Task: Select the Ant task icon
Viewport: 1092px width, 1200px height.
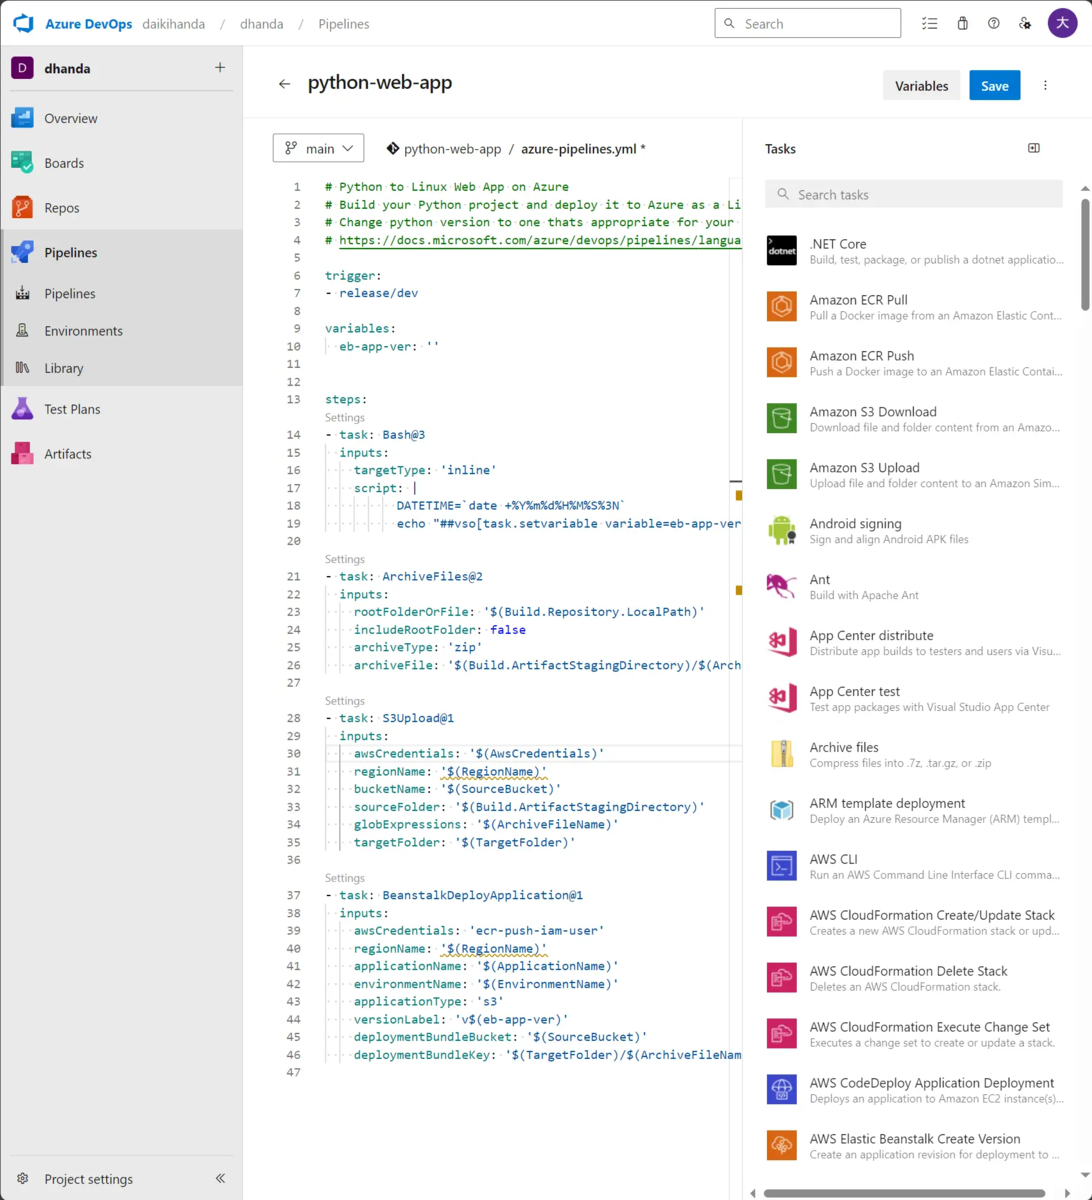Action: click(x=781, y=587)
